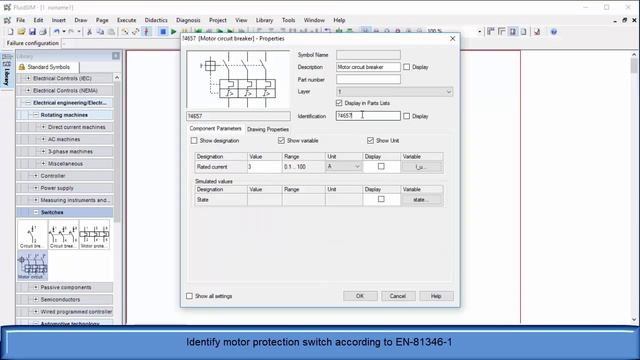Switch to Drawing Properties tab
Viewport: 640px width, 360px height.
tap(268, 129)
